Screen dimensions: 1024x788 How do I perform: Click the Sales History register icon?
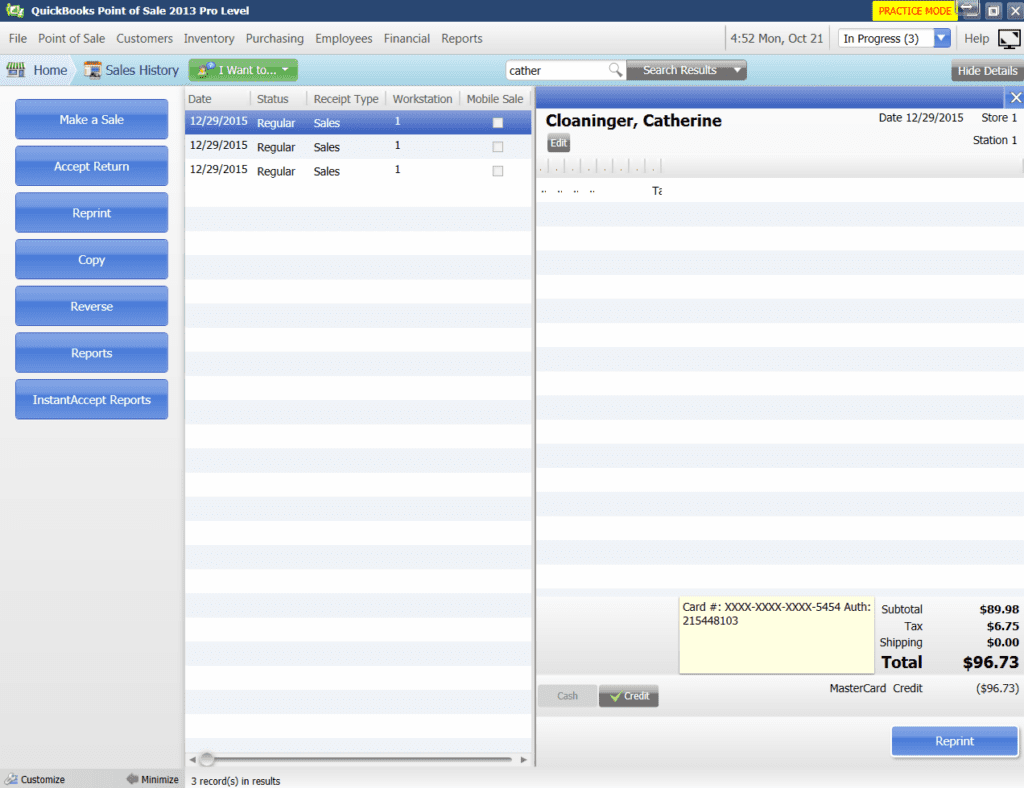coord(92,70)
